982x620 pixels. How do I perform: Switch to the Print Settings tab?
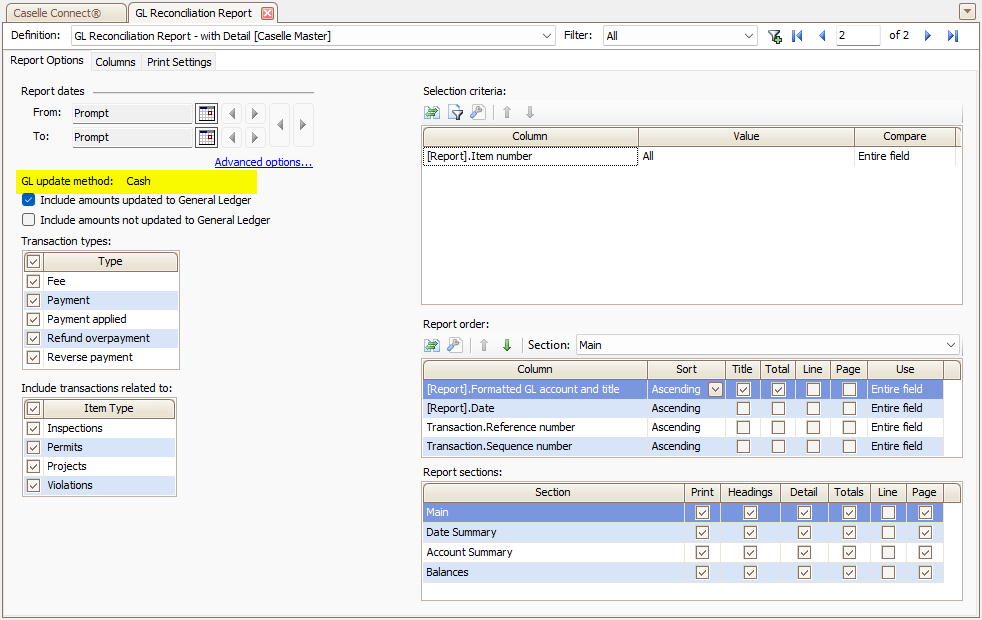coord(178,61)
